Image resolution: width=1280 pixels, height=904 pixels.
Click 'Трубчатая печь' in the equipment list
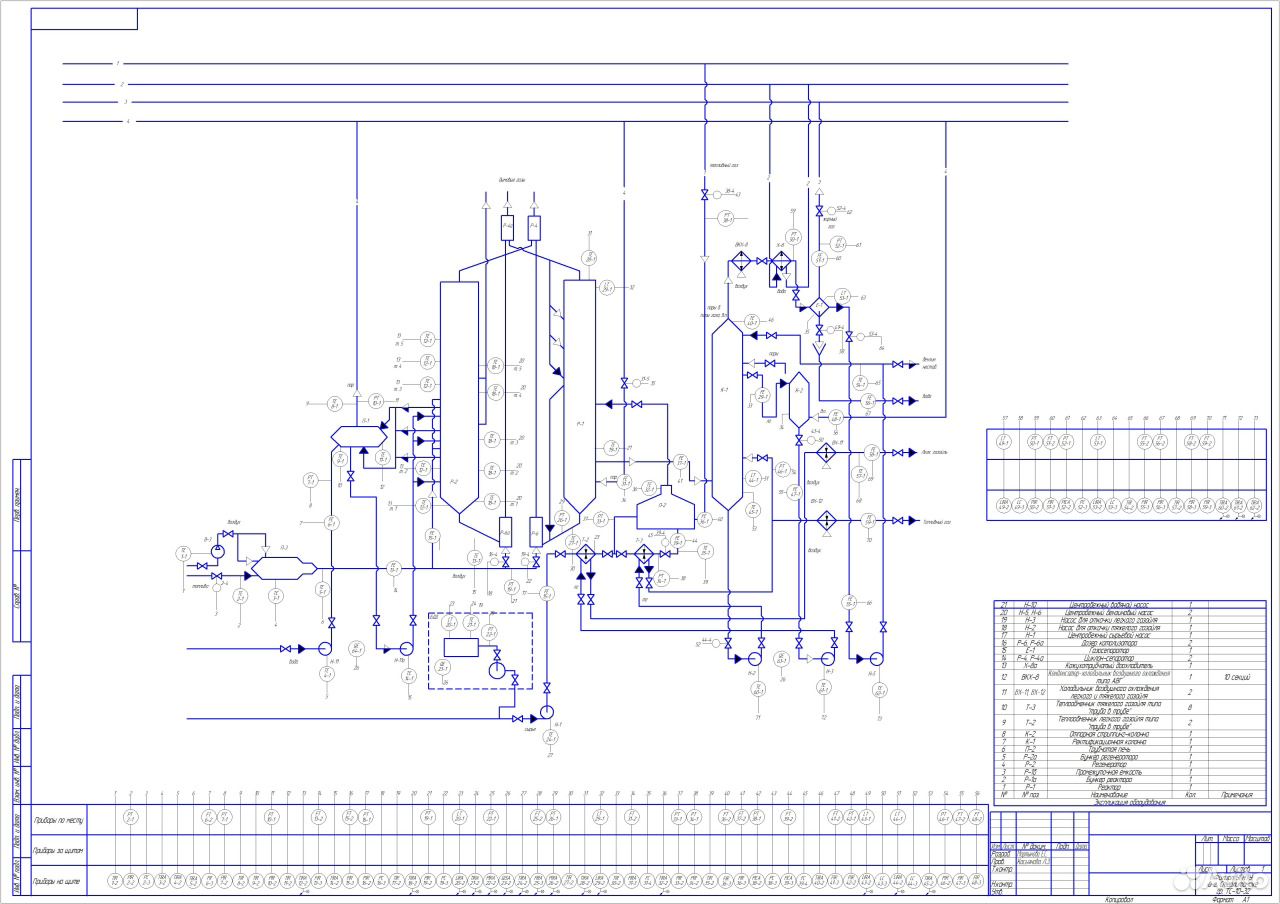(1109, 749)
